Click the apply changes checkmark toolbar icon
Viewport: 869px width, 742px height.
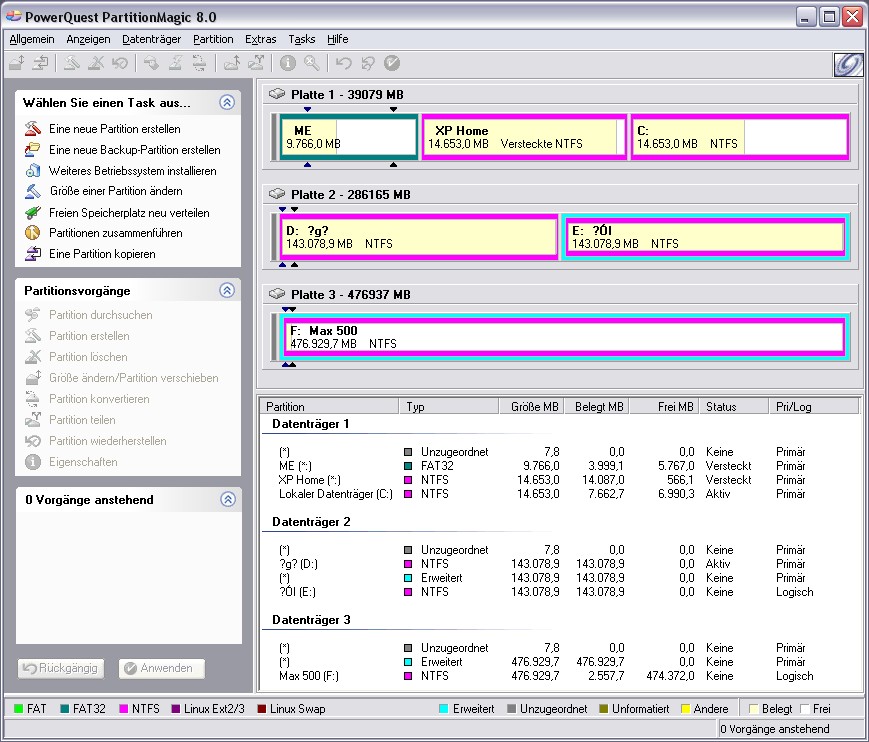(392, 63)
